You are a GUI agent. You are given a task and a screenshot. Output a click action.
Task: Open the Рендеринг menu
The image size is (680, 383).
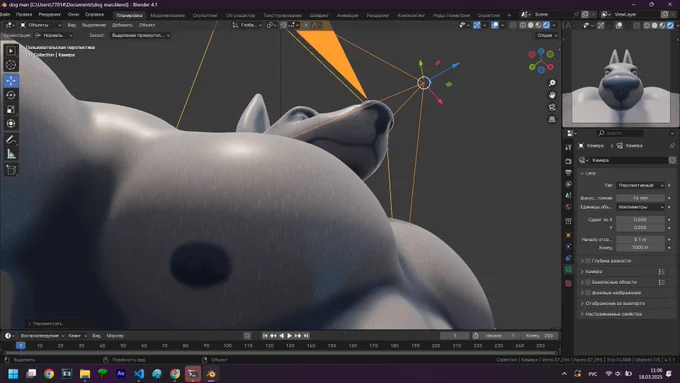tap(49, 14)
